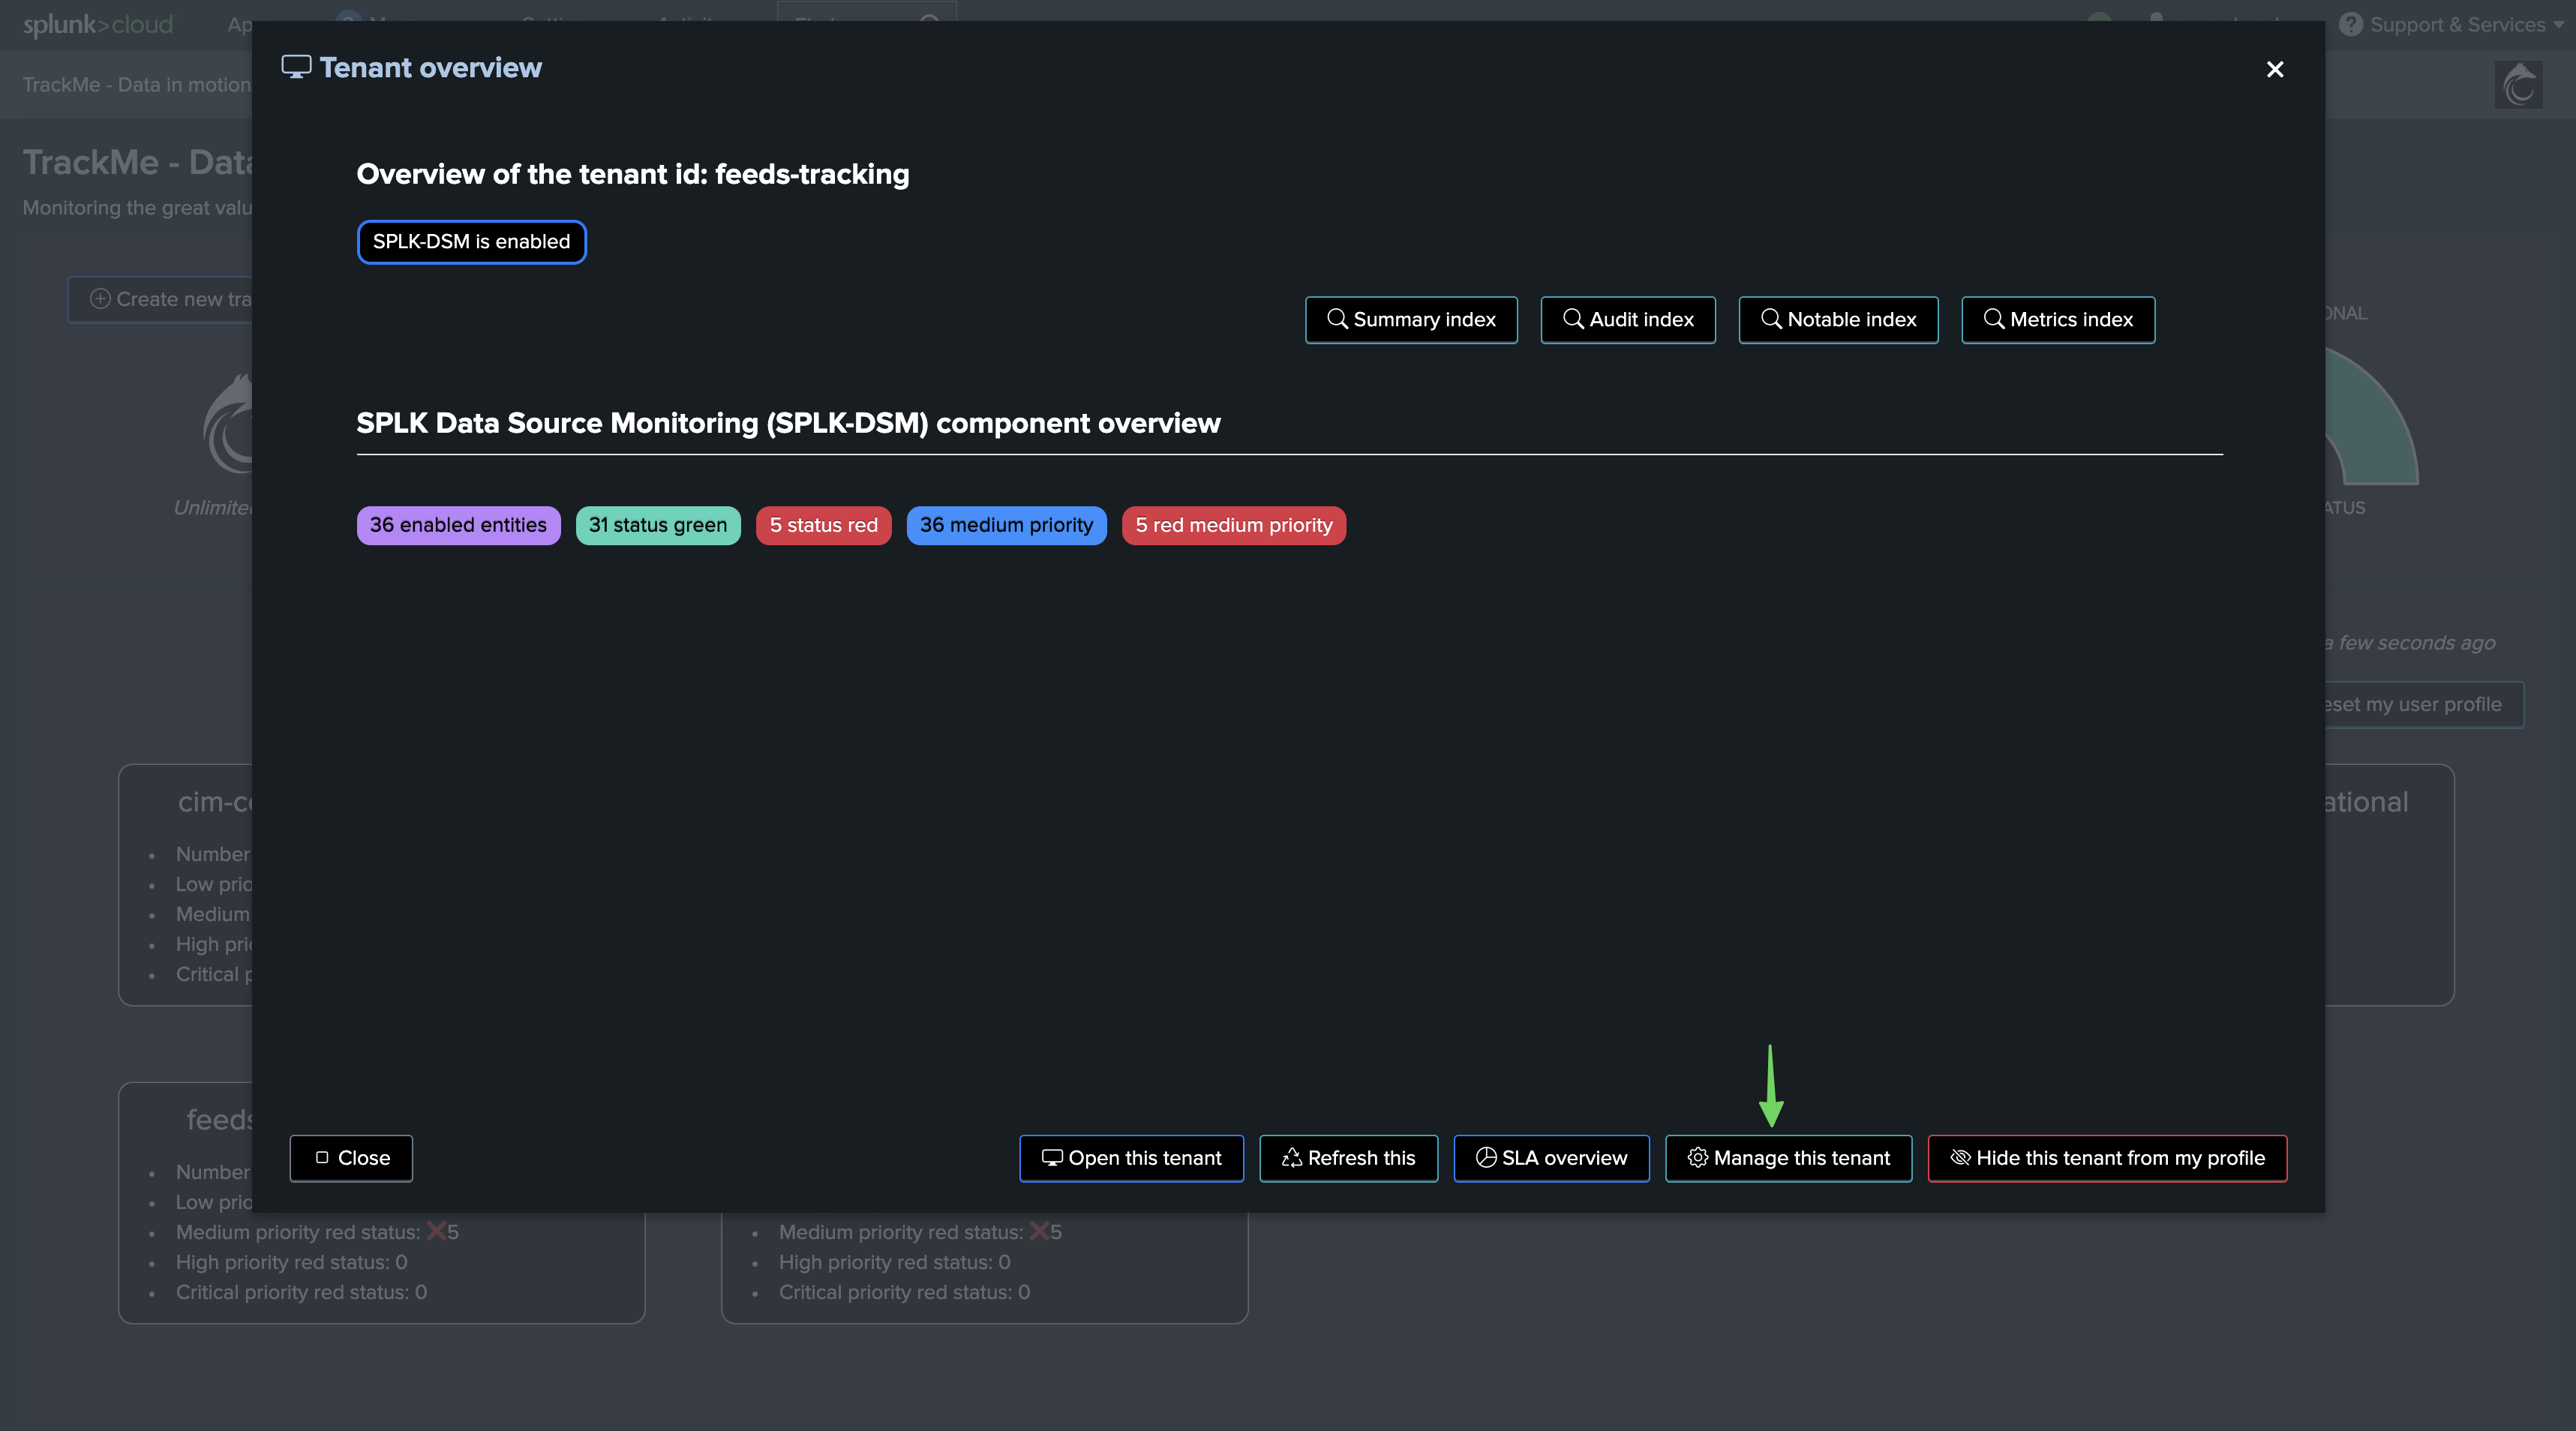Screen dimensions: 2576x1431
Task: Hide this tenant from my profile
Action: click(x=2106, y=1158)
